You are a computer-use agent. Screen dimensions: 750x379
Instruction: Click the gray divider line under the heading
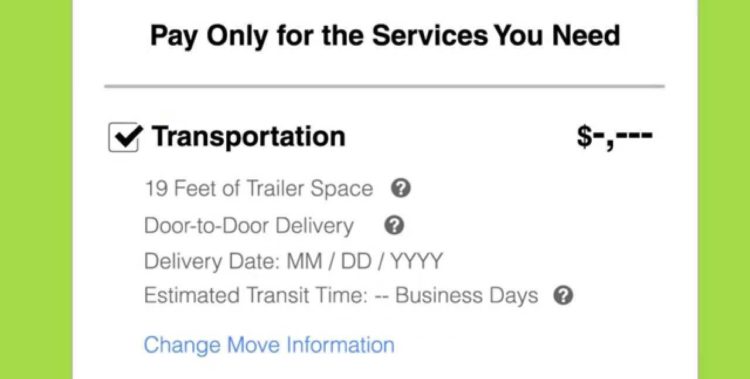pyautogui.click(x=385, y=87)
